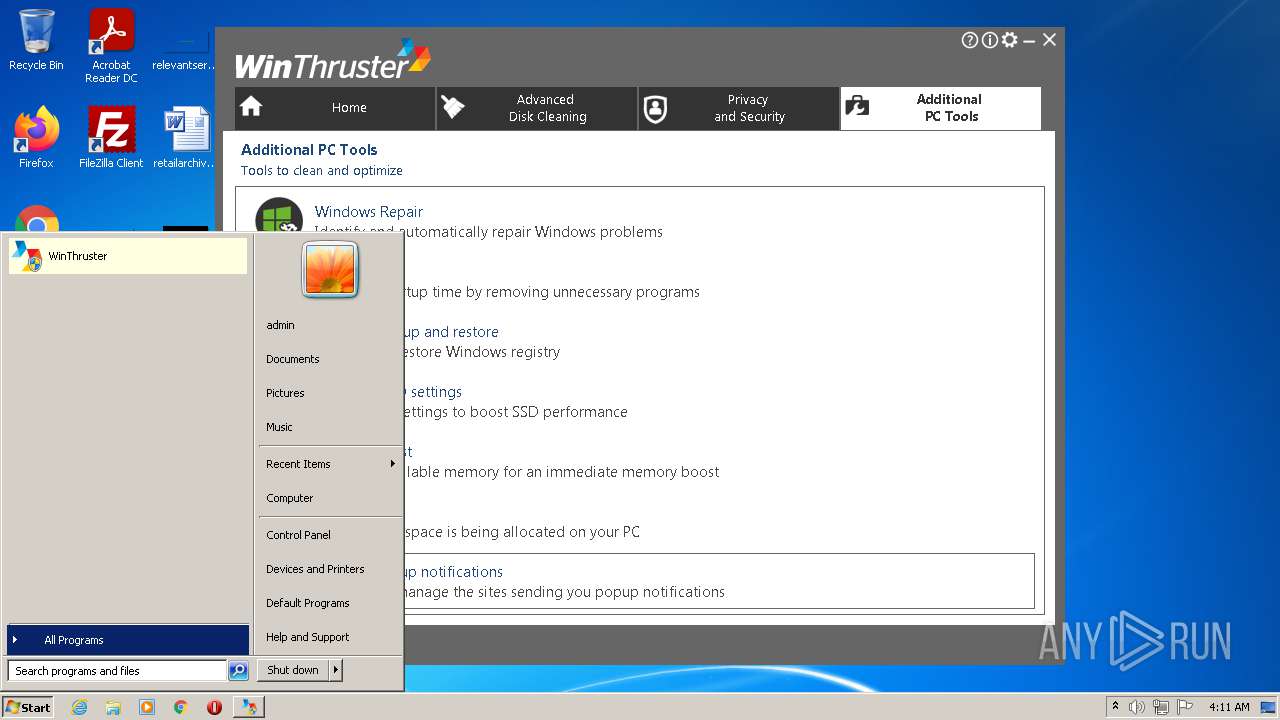Select the Additional PC Tools tab
Image resolution: width=1280 pixels, height=720 pixels.
pyautogui.click(x=941, y=108)
